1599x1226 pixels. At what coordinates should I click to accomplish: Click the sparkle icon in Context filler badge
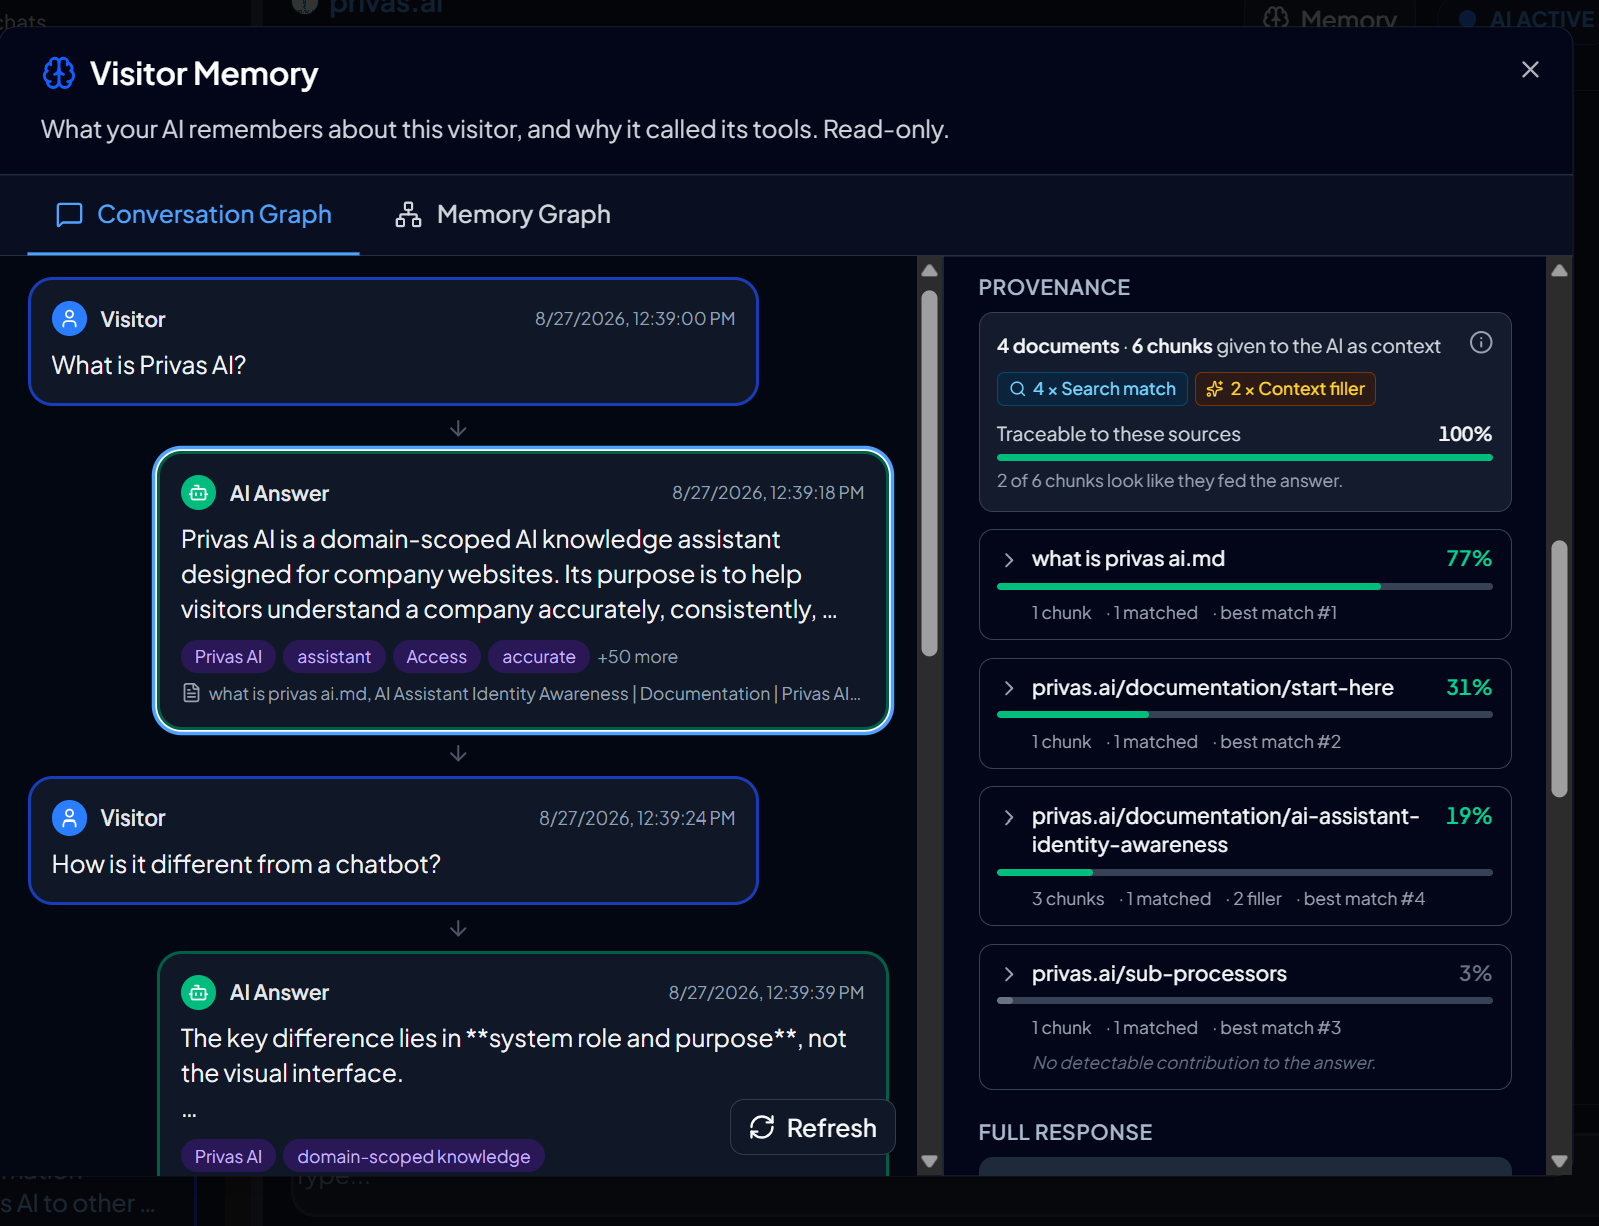[1215, 389]
